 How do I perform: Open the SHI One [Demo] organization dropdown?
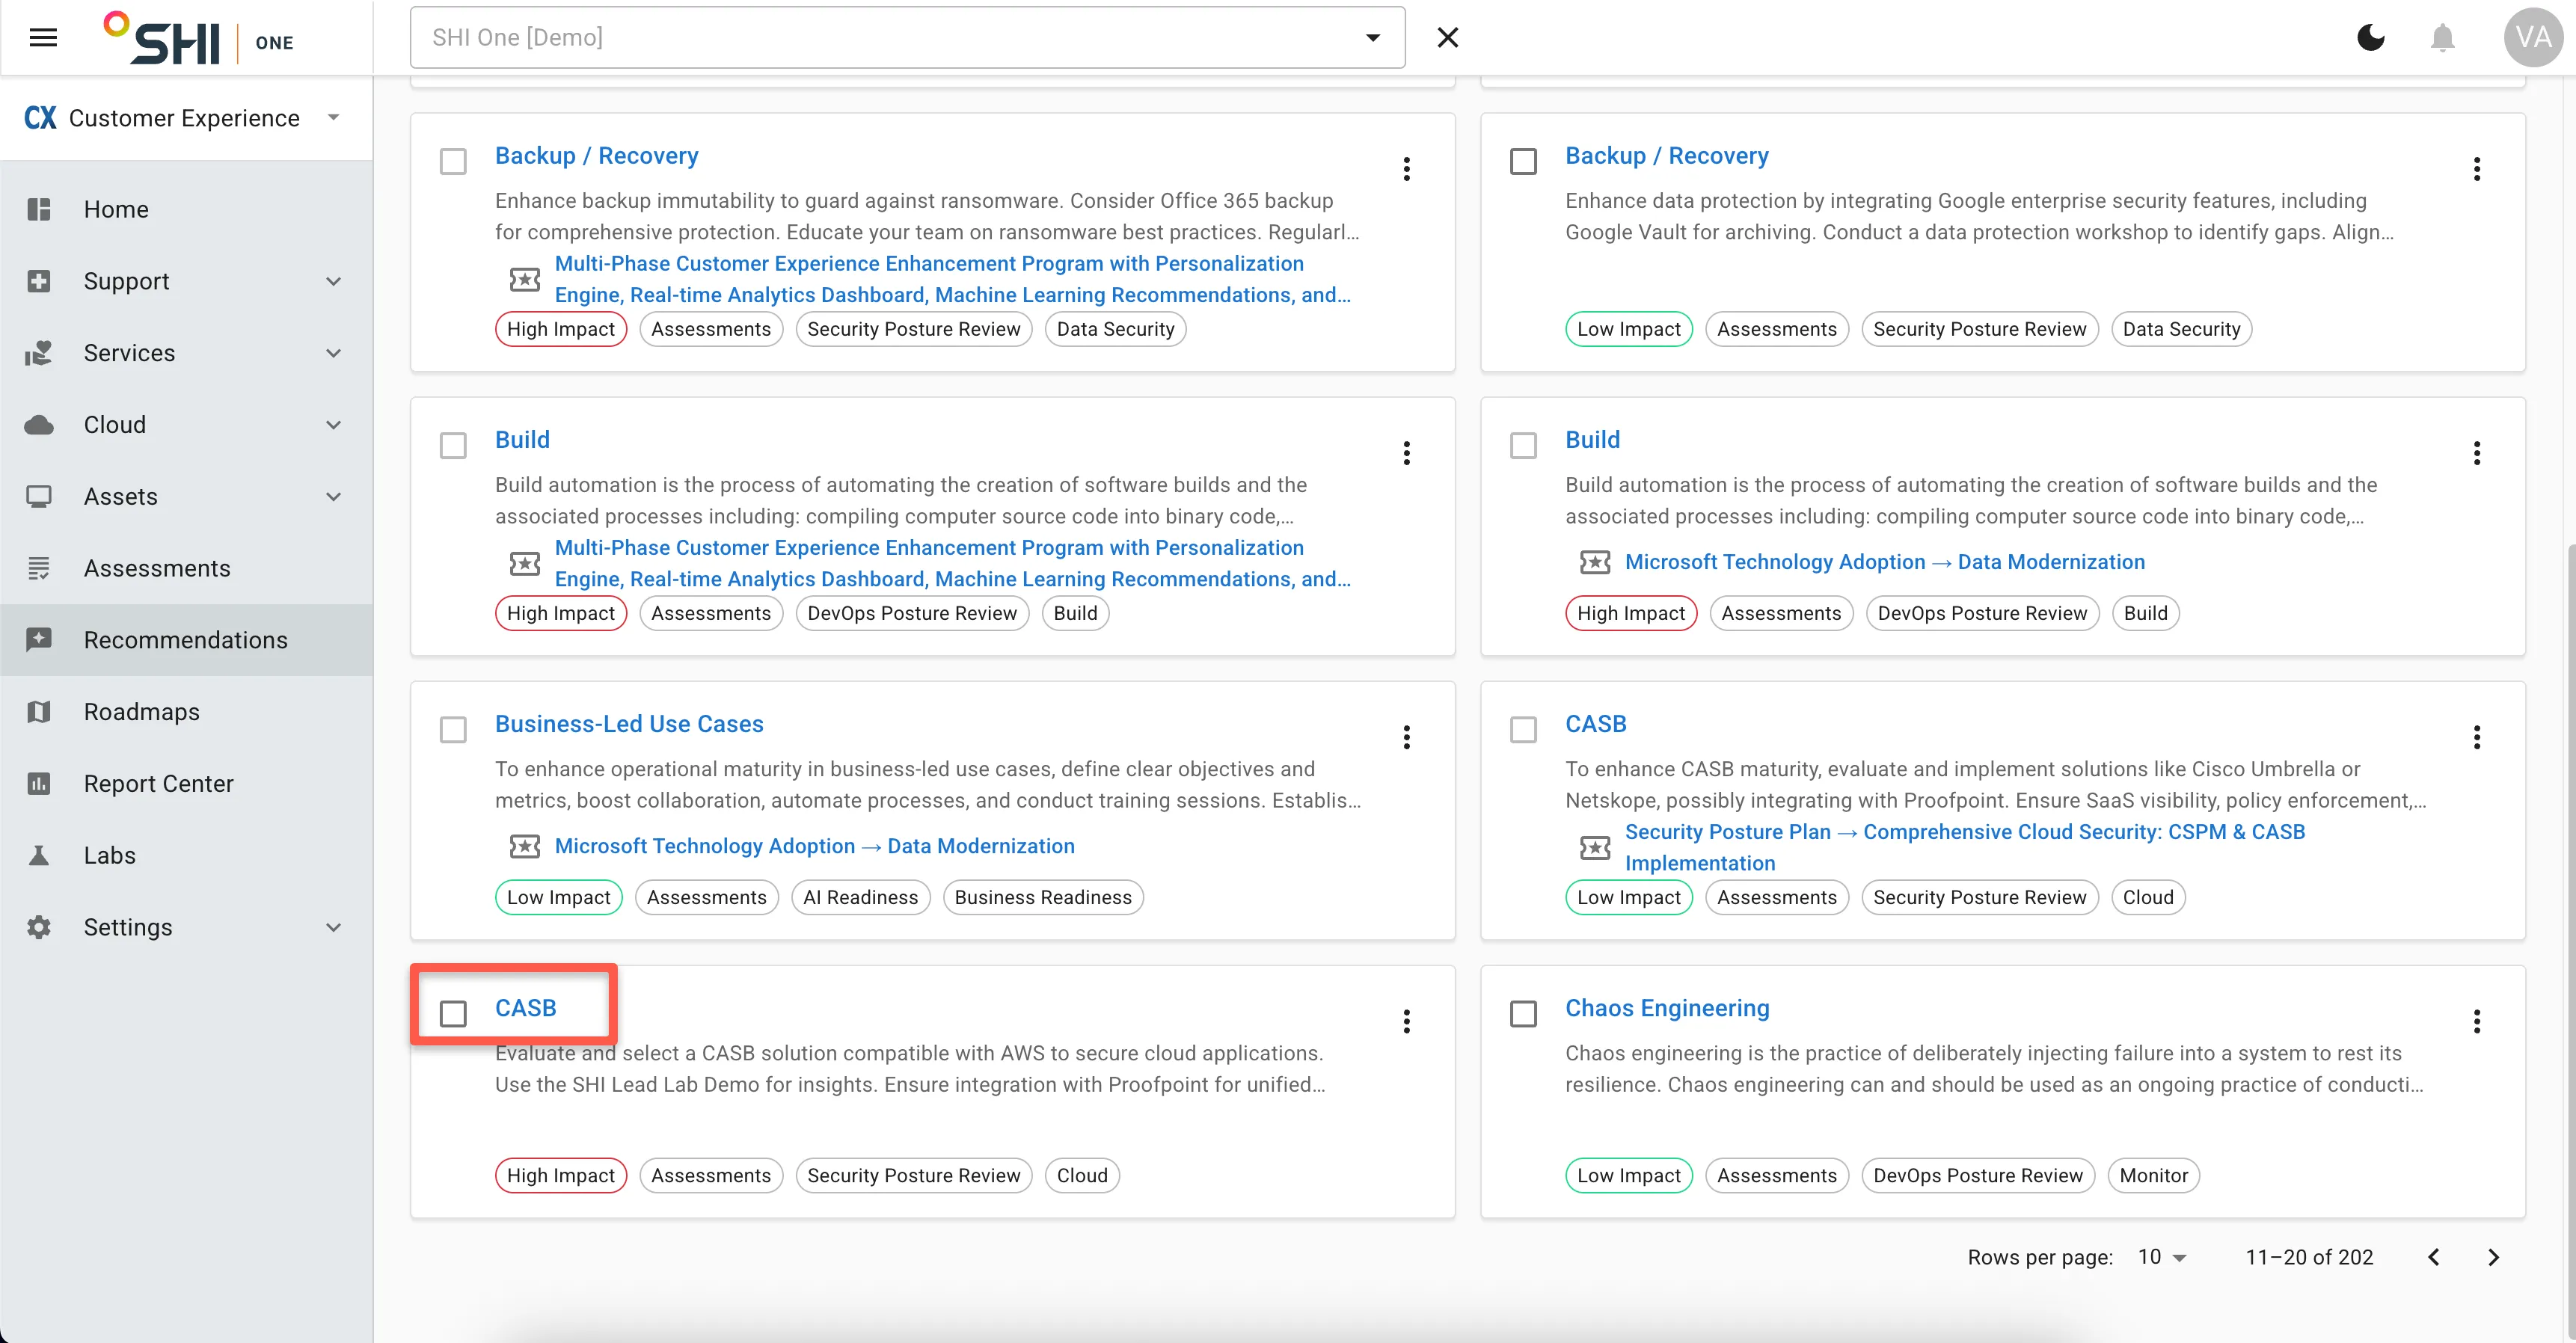point(907,38)
